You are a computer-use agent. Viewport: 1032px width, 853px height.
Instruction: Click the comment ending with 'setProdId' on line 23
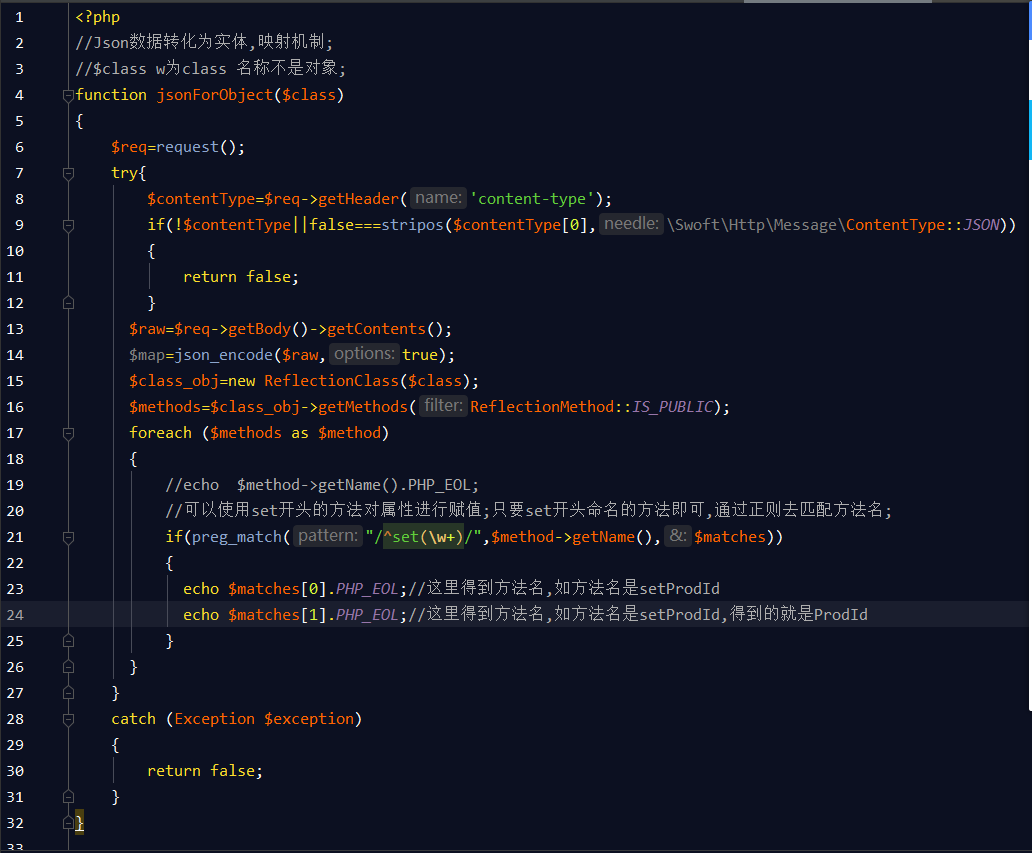tap(564, 588)
